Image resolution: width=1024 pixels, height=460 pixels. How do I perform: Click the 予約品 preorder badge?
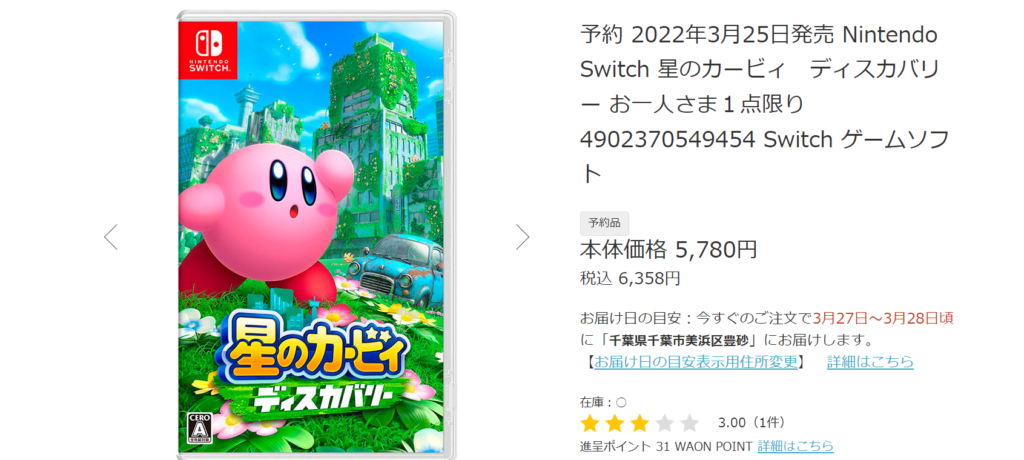(605, 223)
